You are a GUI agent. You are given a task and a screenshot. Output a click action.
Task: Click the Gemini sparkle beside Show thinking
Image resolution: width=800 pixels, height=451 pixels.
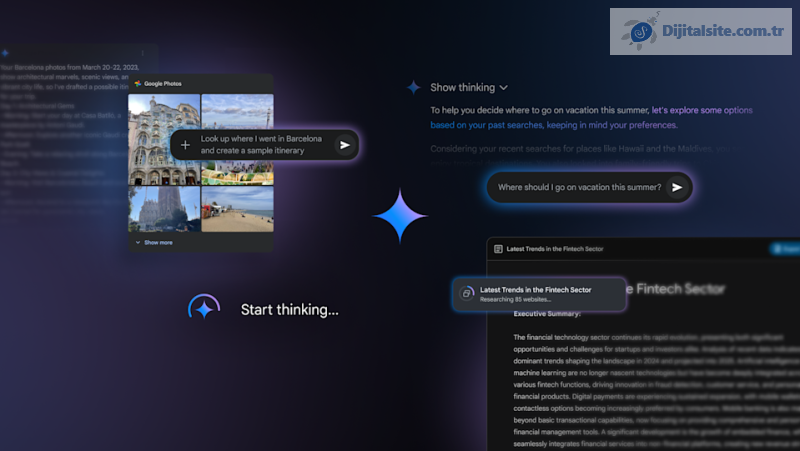point(413,88)
